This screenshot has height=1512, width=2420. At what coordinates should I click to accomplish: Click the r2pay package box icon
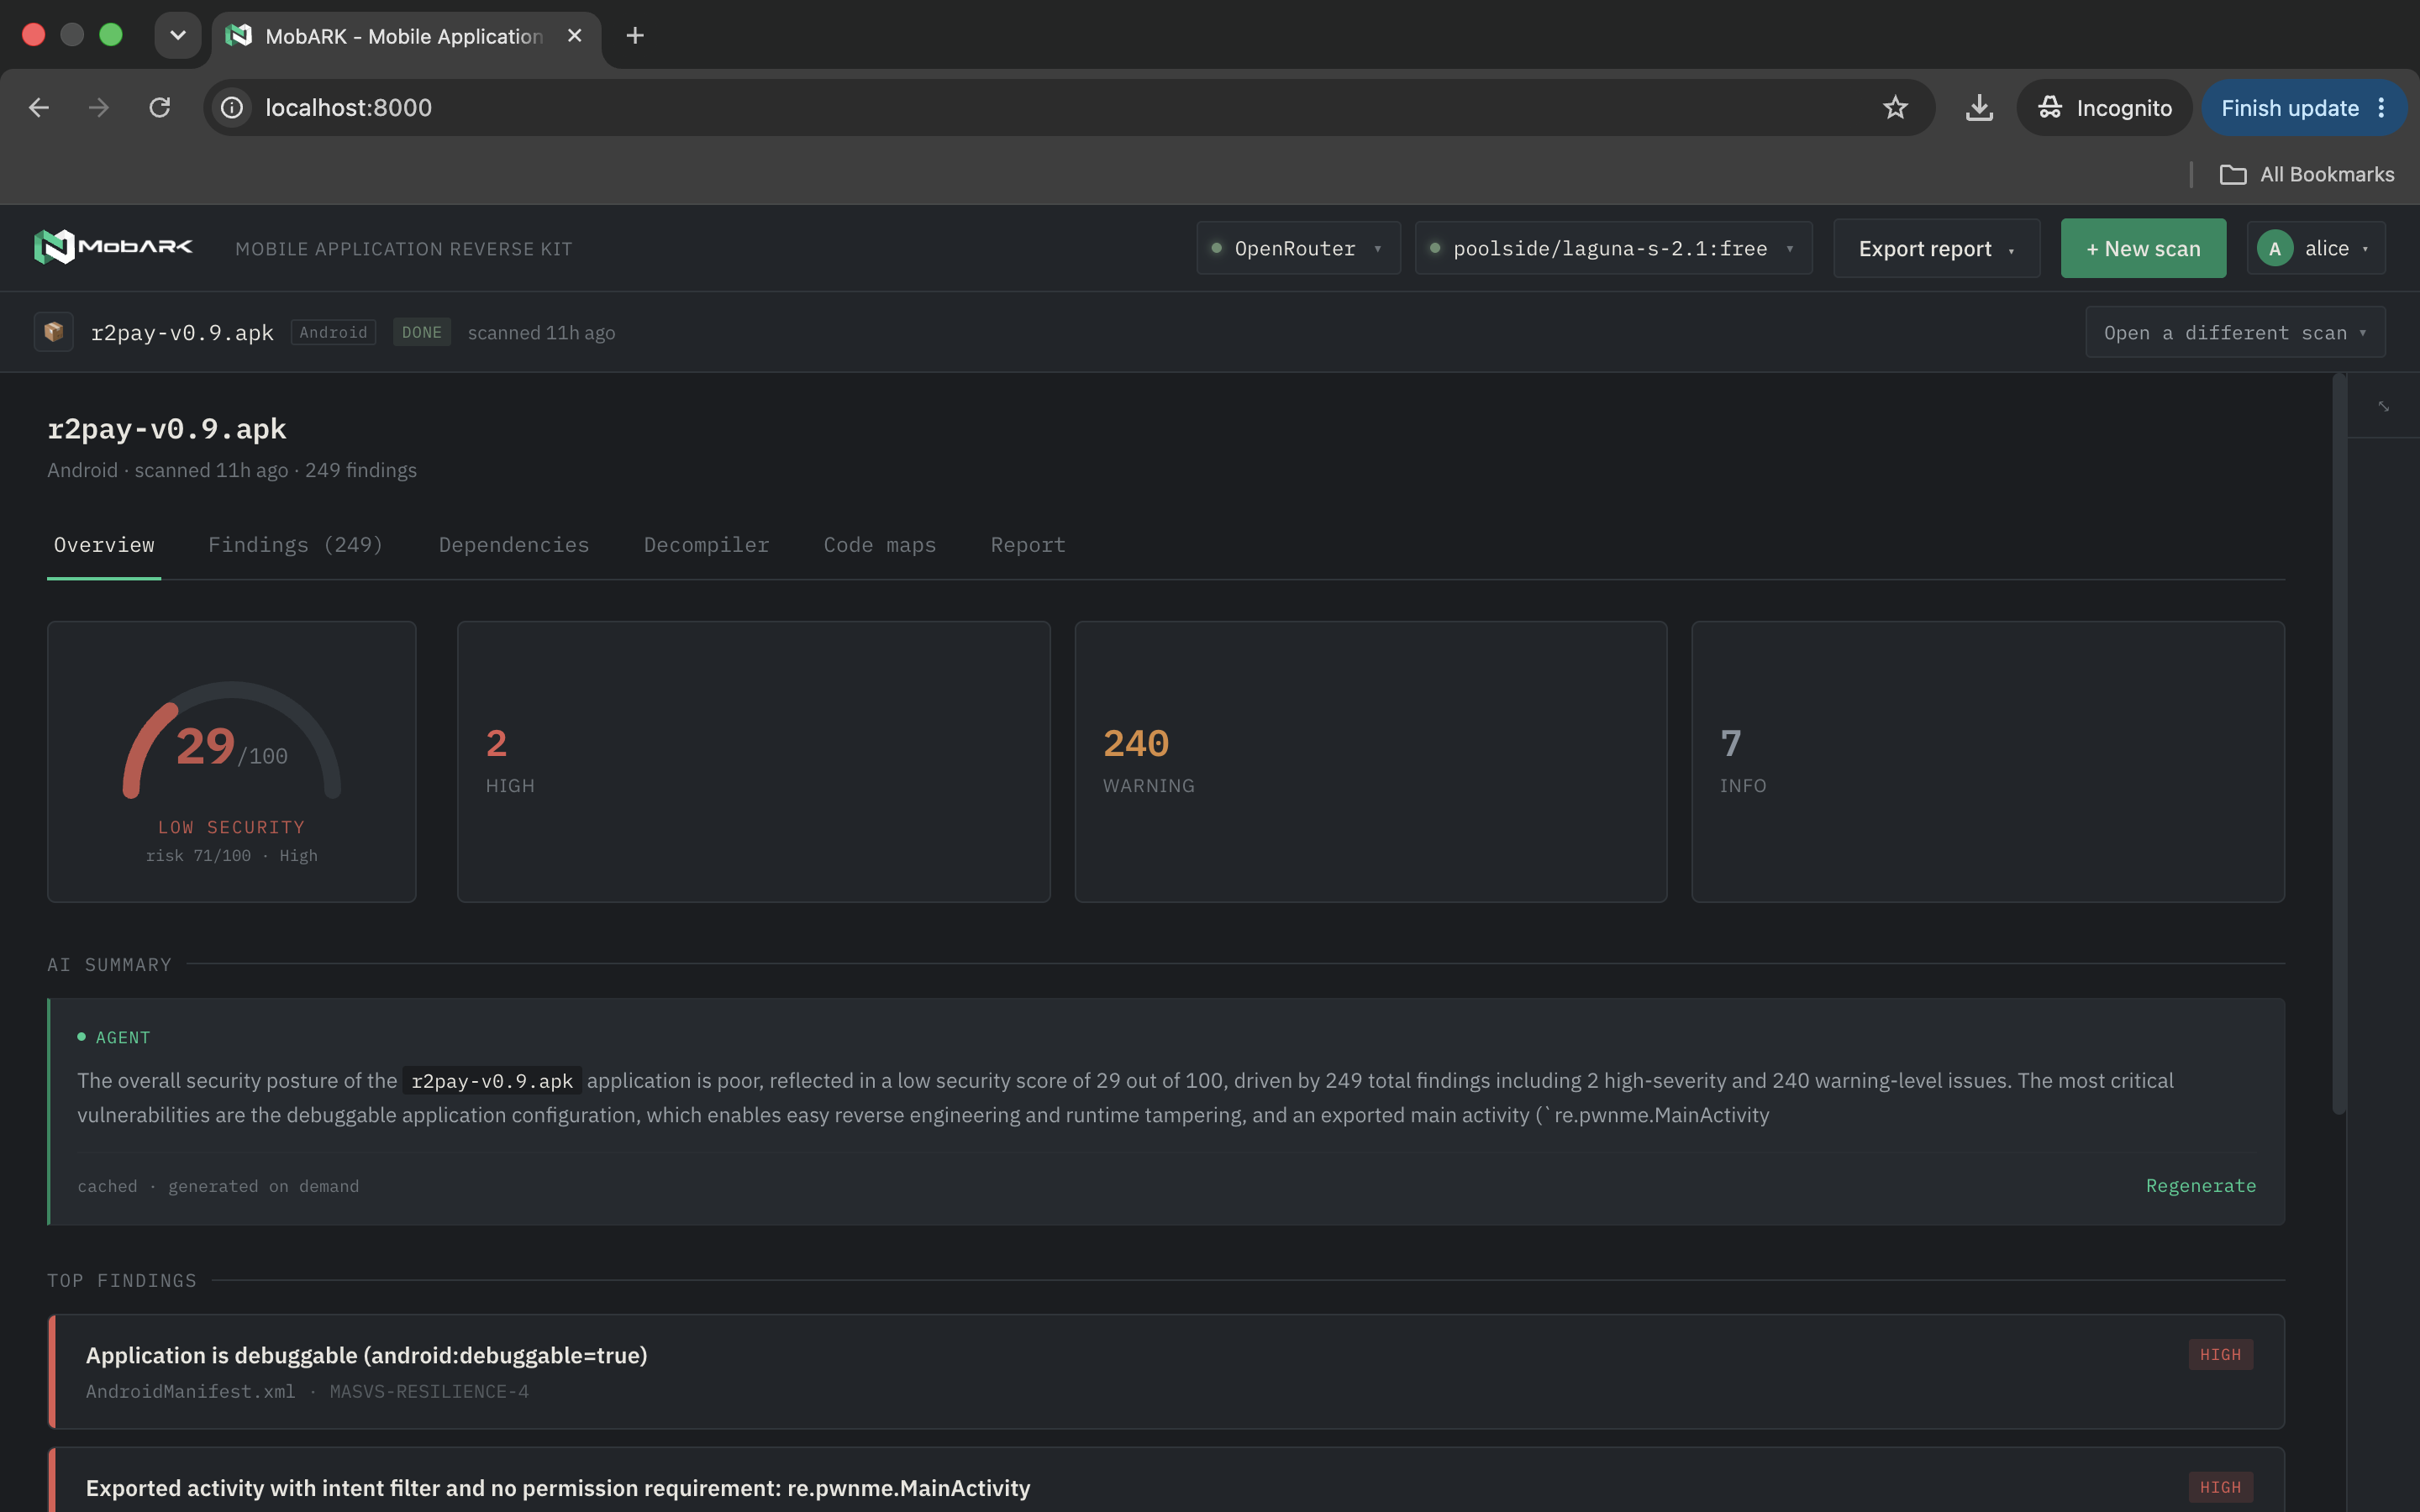tap(54, 332)
